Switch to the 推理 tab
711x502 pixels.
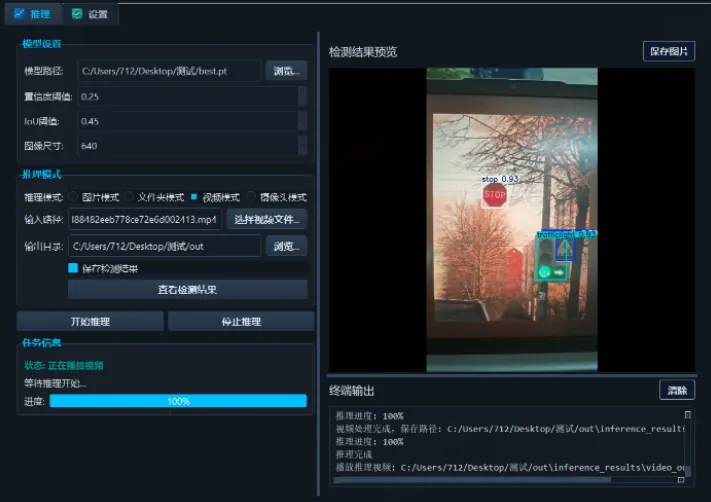(32, 14)
